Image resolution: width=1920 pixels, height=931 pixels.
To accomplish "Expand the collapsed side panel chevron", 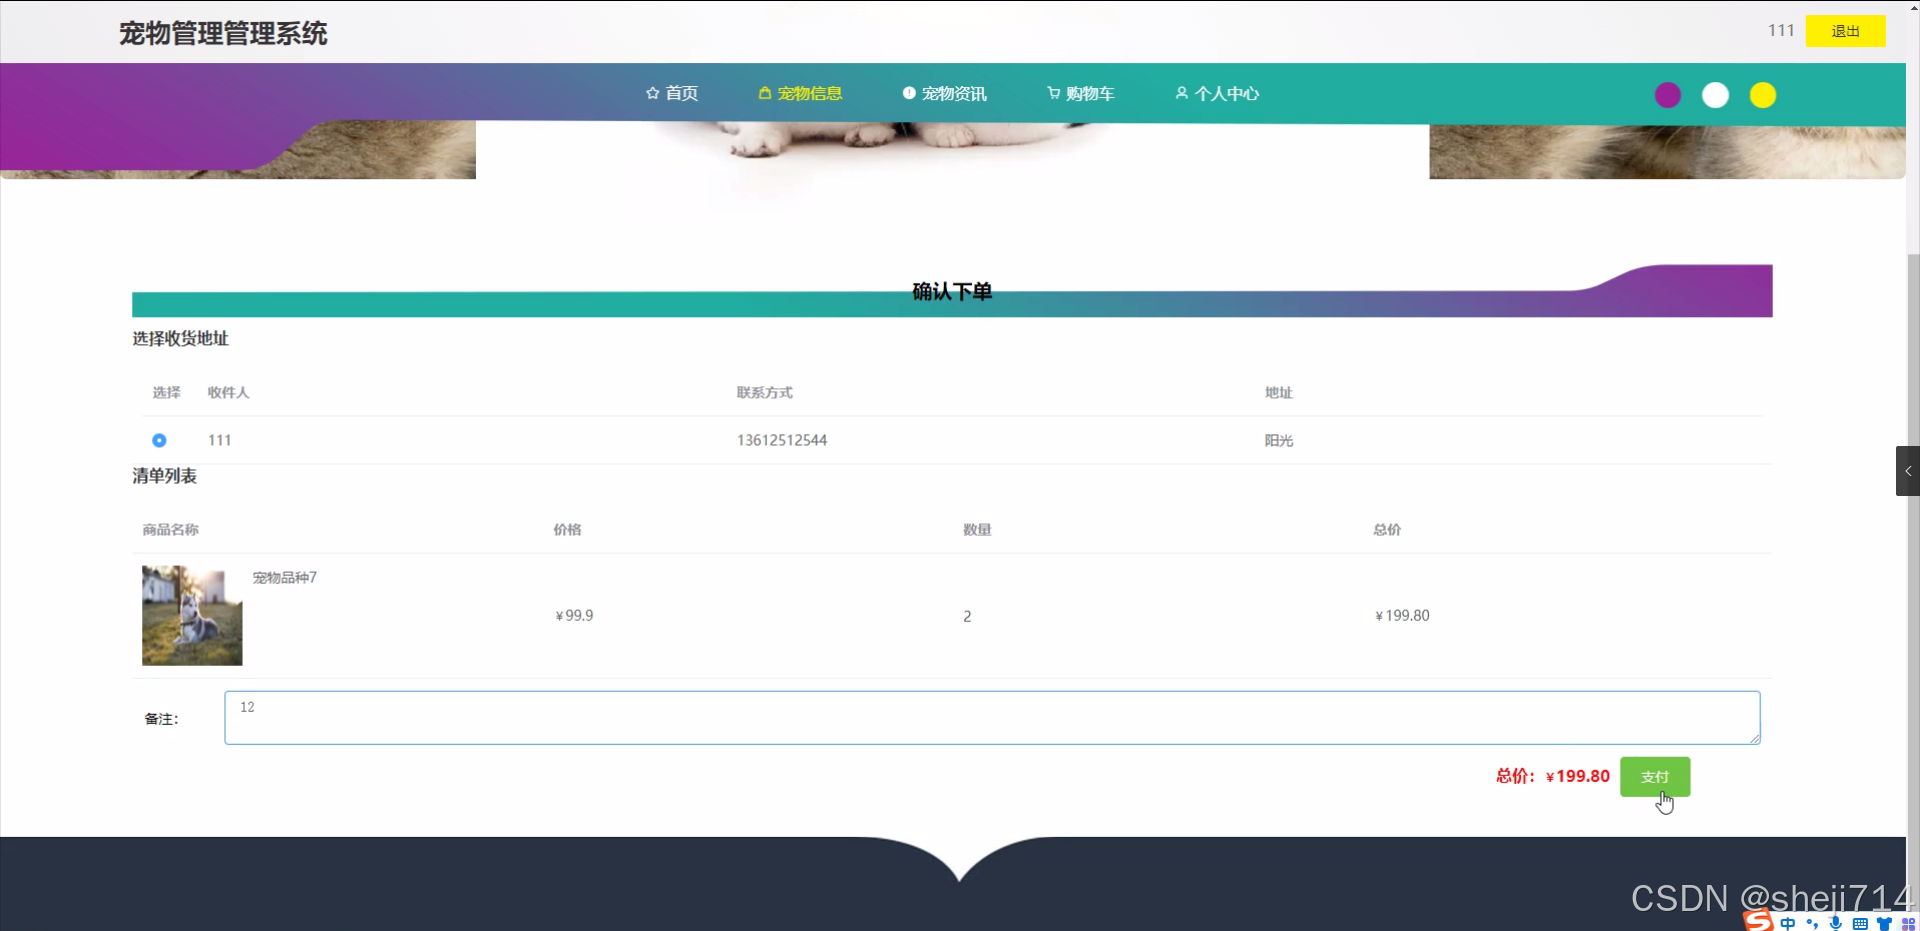I will pyautogui.click(x=1908, y=470).
